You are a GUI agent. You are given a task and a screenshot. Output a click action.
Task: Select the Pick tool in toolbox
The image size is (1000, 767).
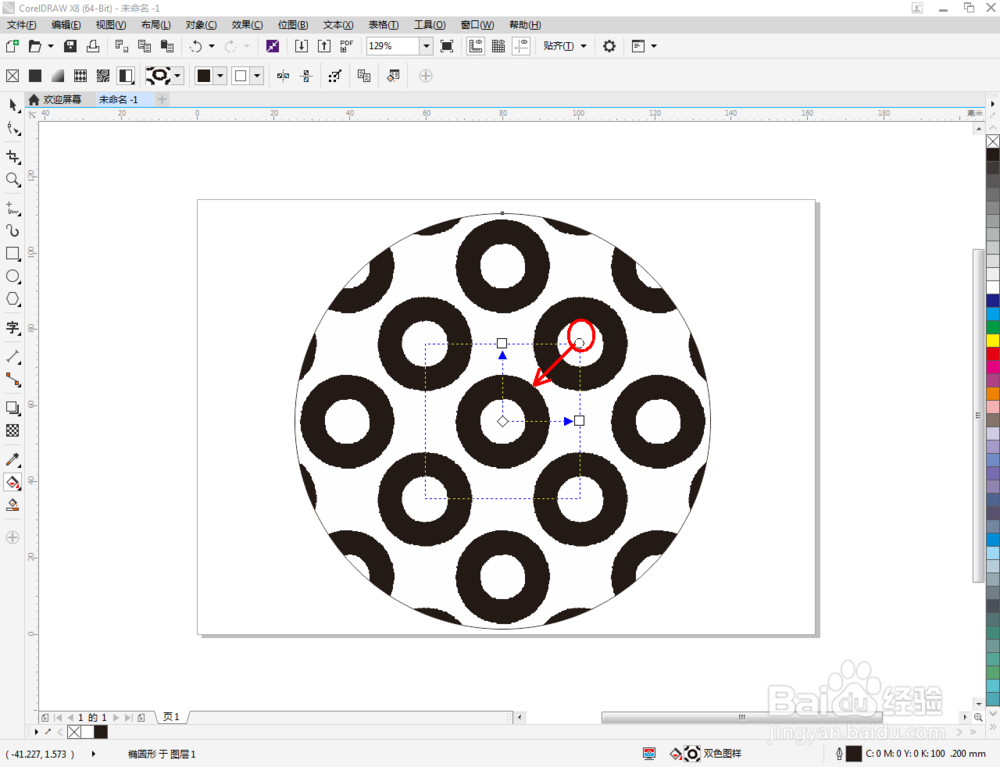tap(13, 105)
